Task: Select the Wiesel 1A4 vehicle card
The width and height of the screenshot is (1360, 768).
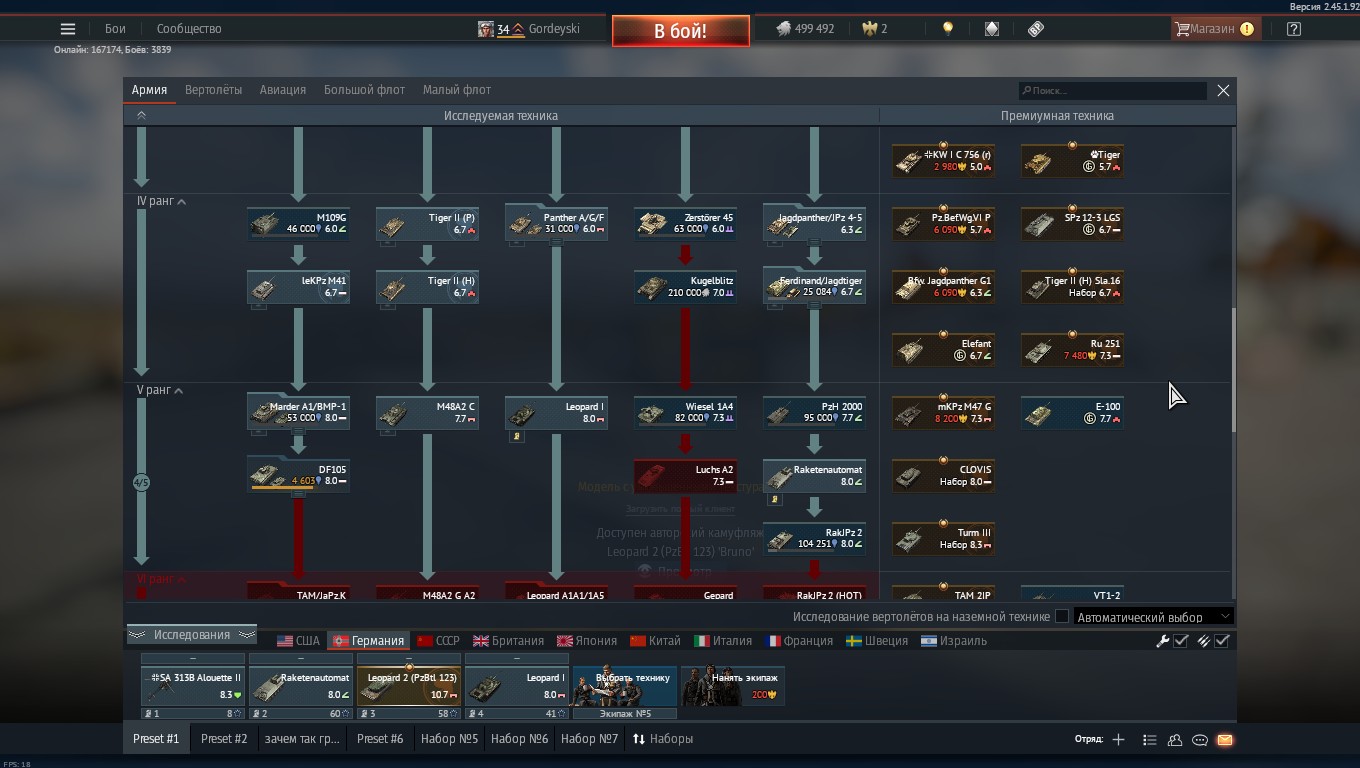Action: pyautogui.click(x=686, y=413)
